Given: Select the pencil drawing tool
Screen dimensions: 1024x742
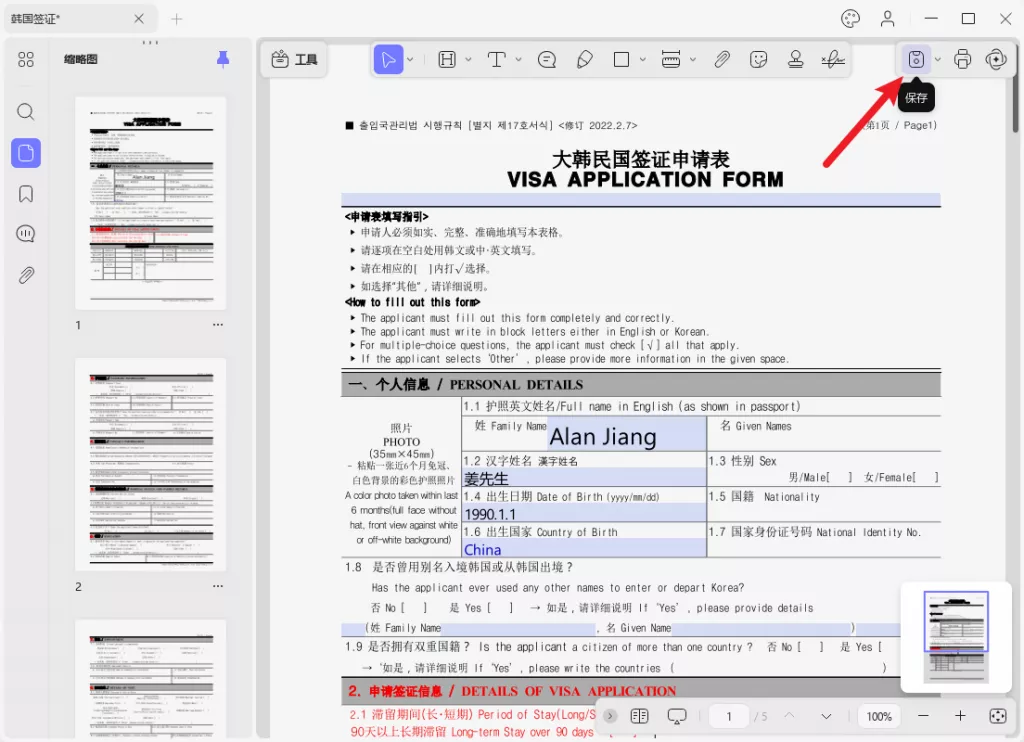Looking at the screenshot, I should tap(585, 60).
